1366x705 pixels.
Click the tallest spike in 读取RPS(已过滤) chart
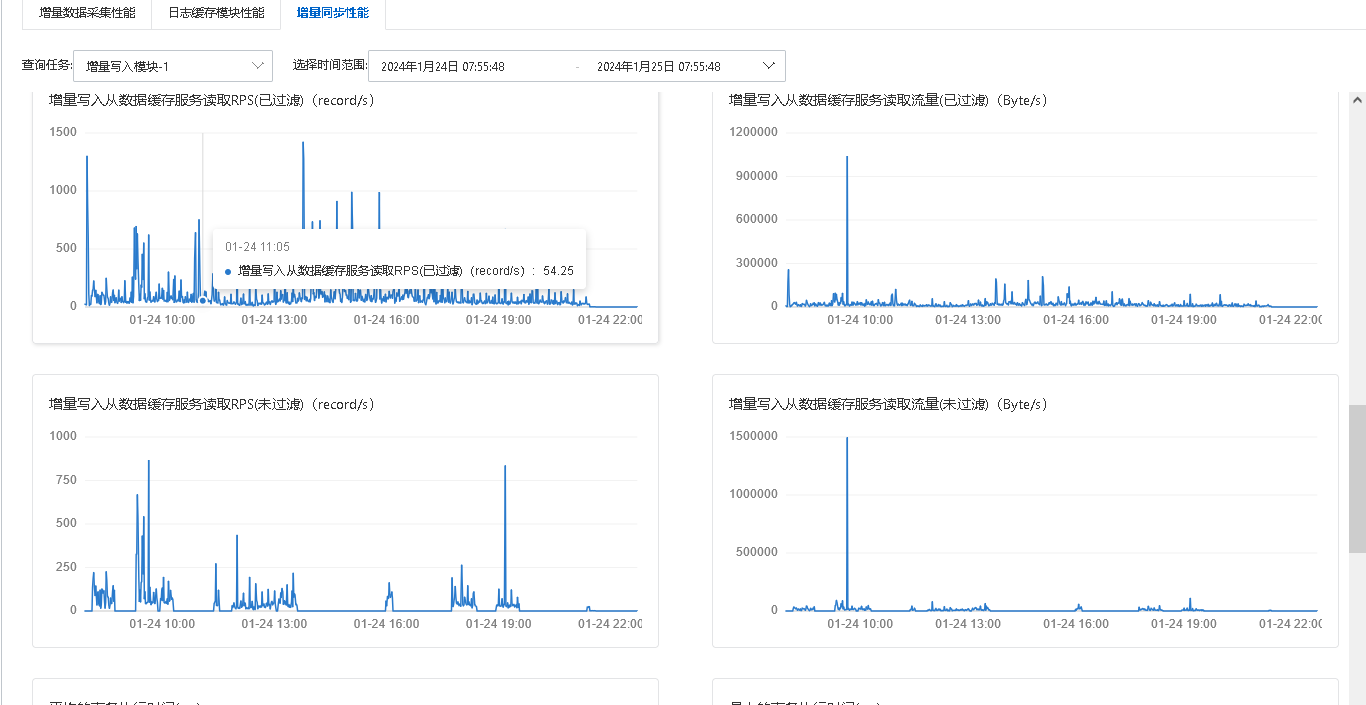click(x=303, y=143)
